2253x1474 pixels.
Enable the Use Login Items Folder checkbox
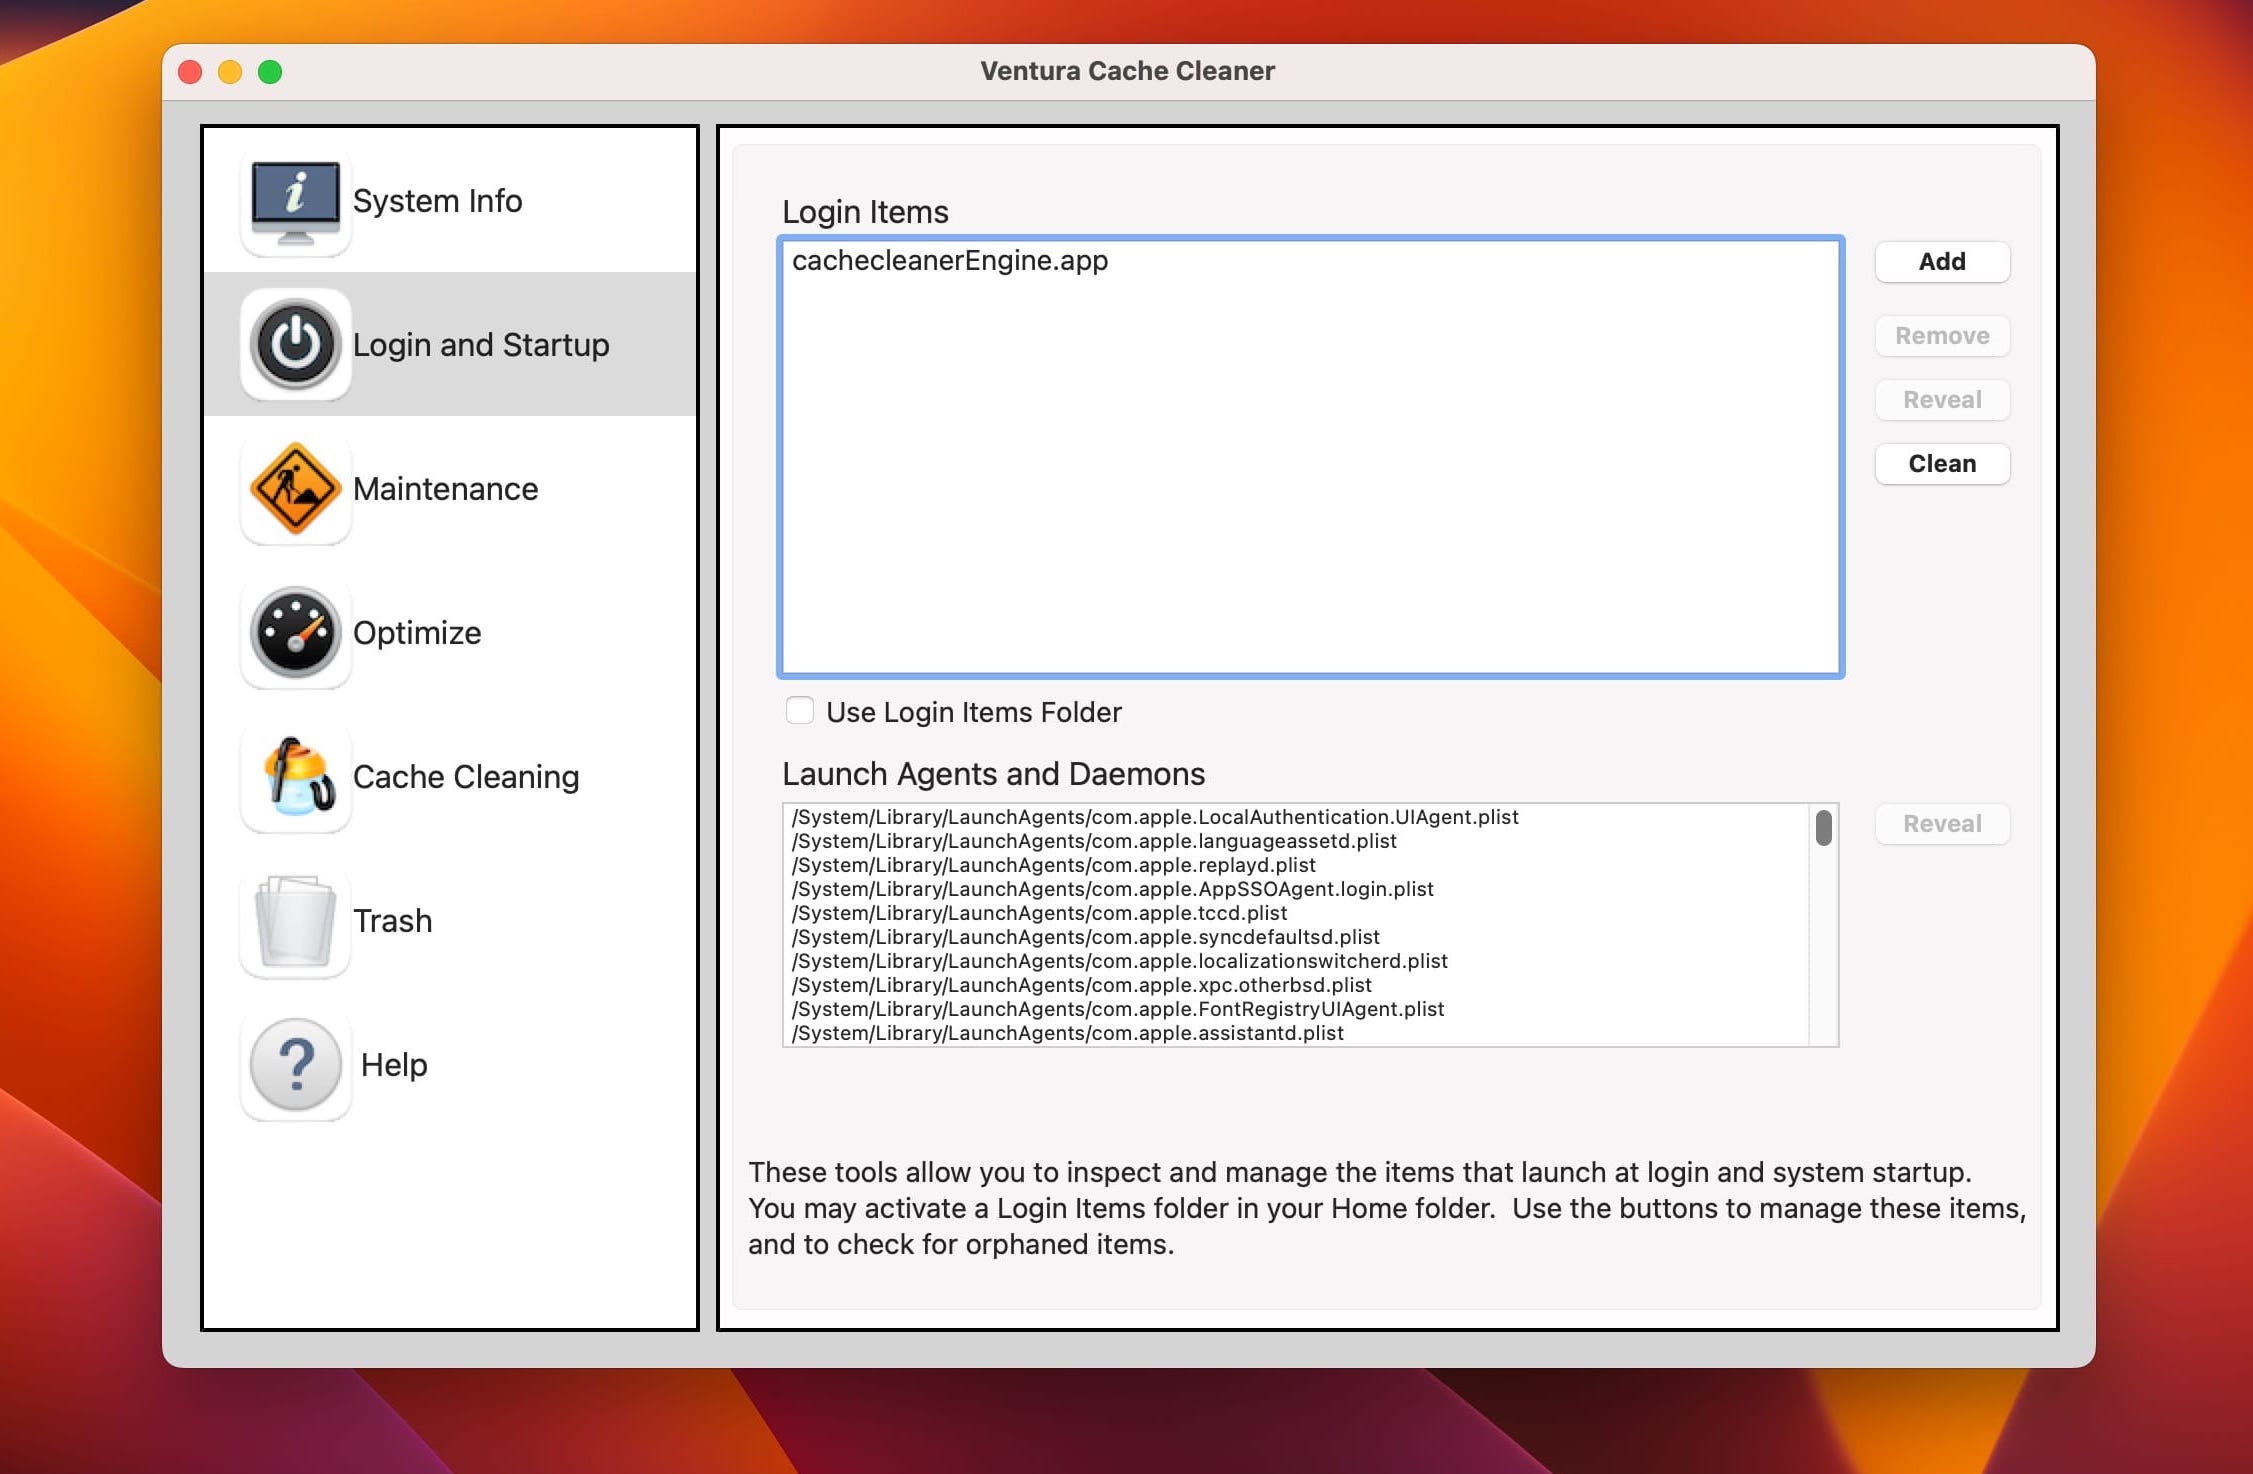click(800, 711)
